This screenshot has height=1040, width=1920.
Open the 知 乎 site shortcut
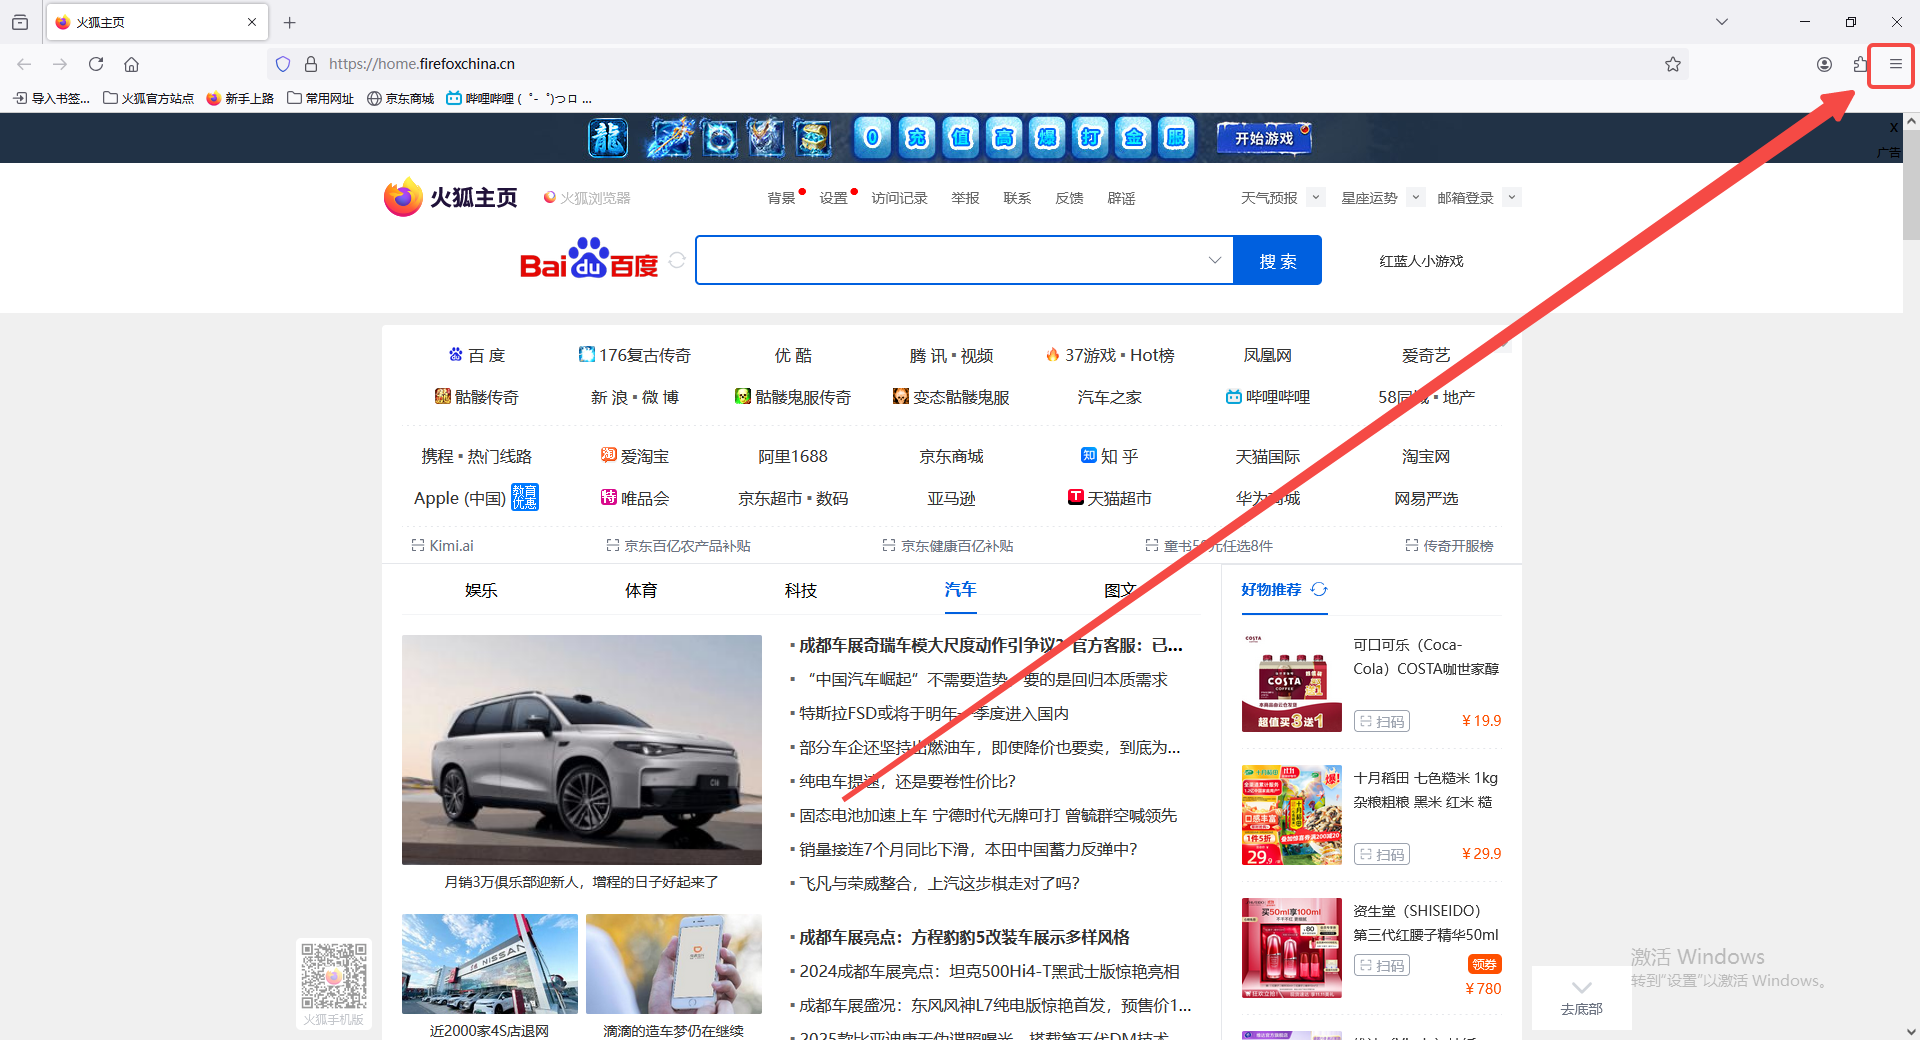(x=1109, y=456)
